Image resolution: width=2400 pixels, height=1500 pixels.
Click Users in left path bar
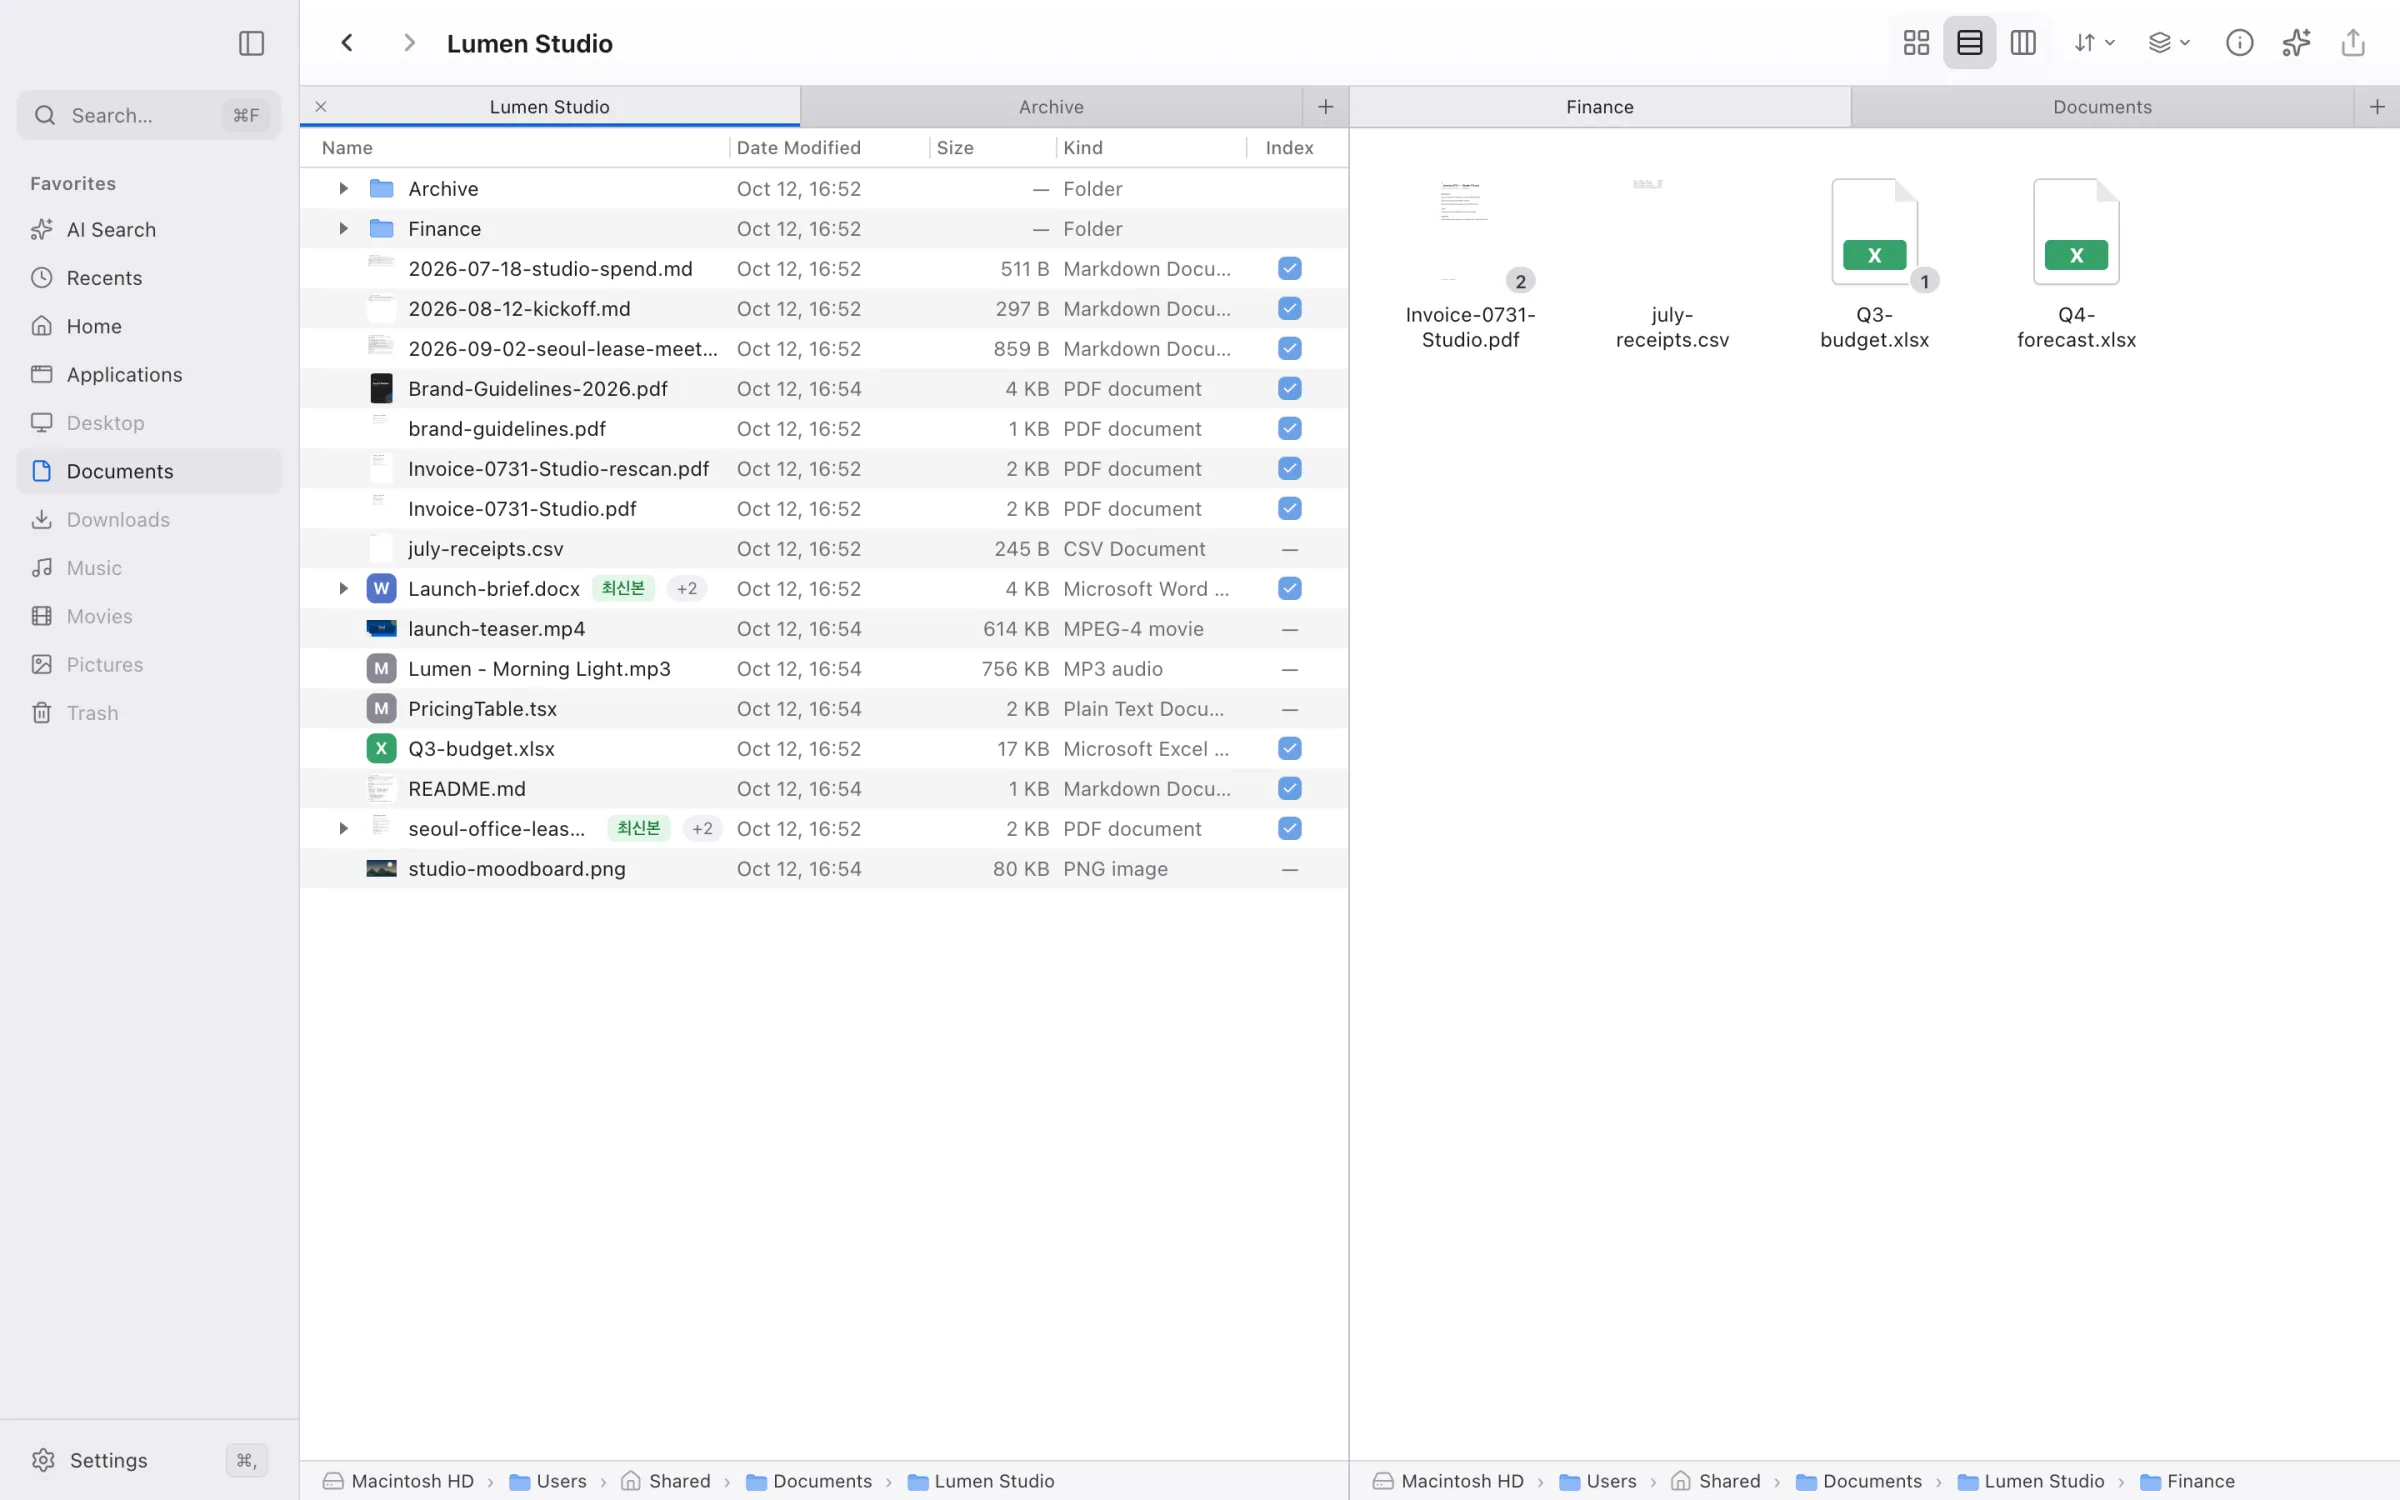click(548, 1481)
